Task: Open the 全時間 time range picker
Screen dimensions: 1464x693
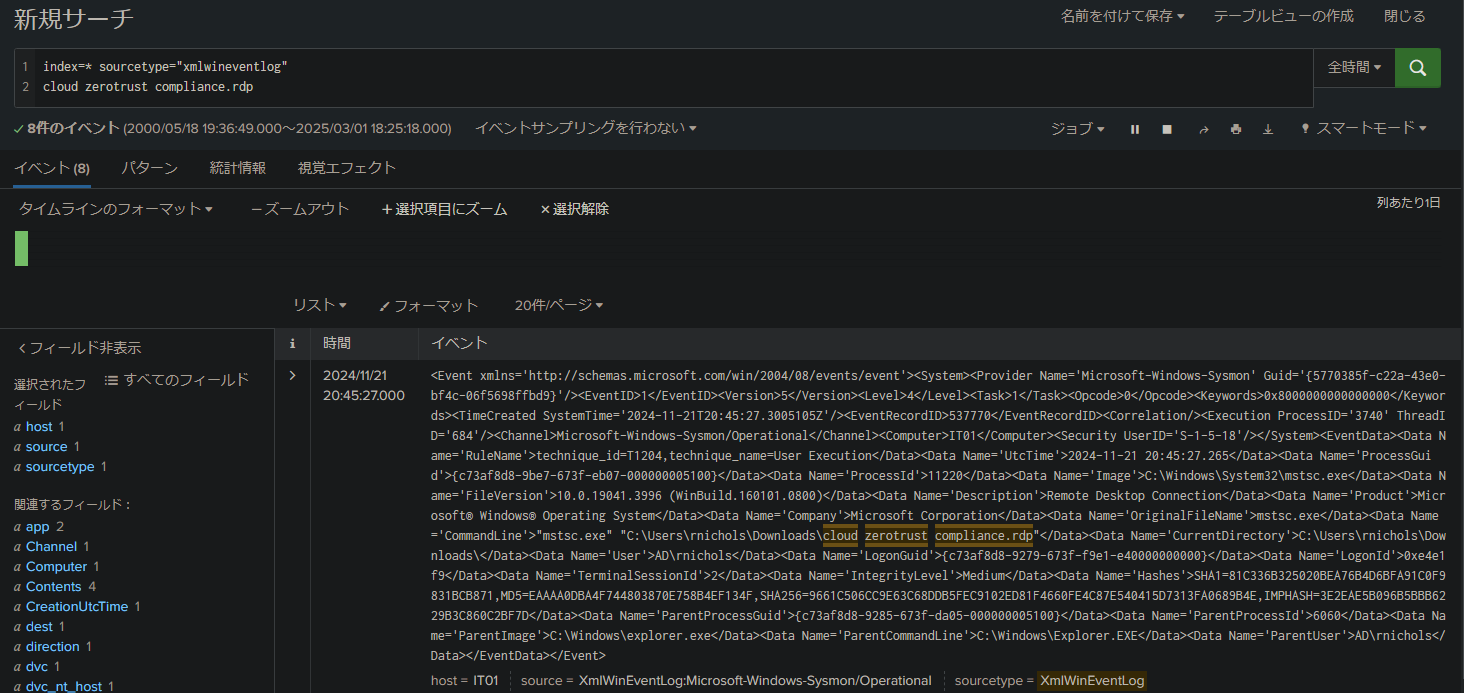Action: 1354,68
